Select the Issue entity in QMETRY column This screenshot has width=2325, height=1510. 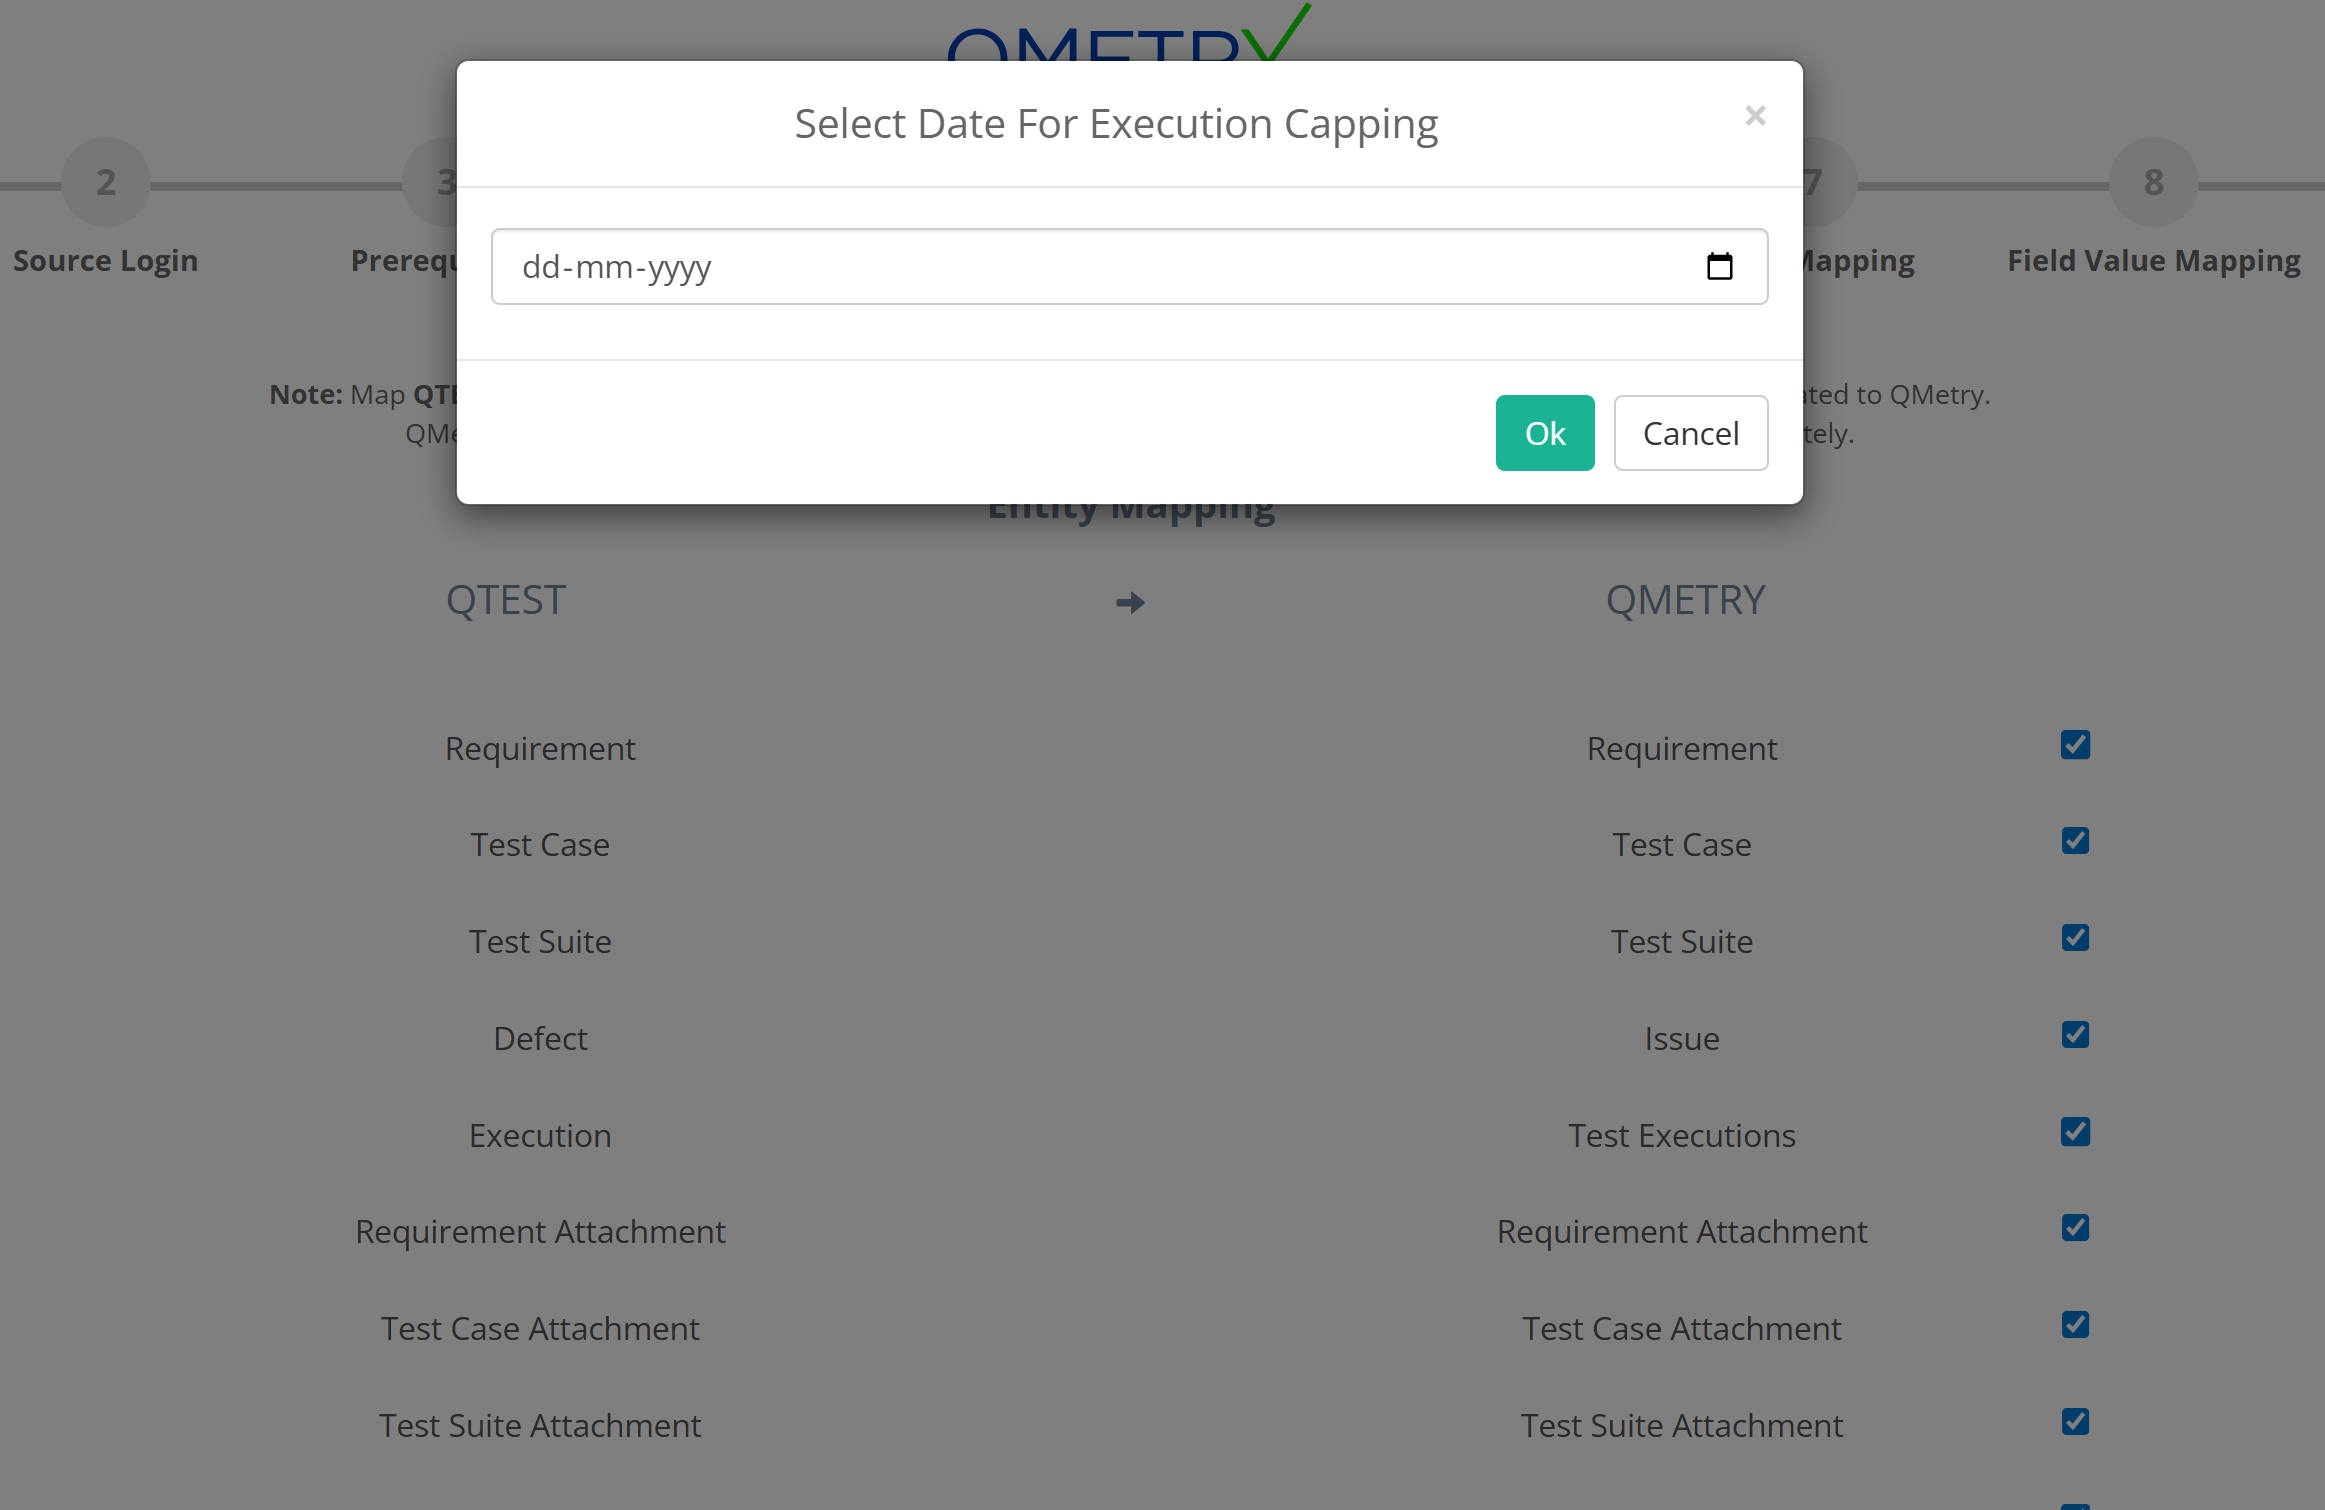pyautogui.click(x=1682, y=1038)
